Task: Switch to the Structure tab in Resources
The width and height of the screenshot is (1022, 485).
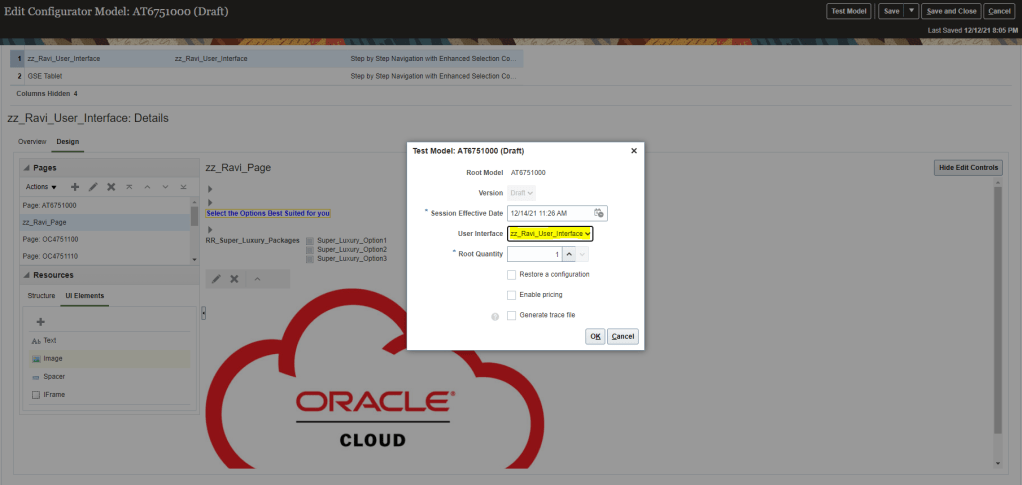Action: (x=41, y=296)
